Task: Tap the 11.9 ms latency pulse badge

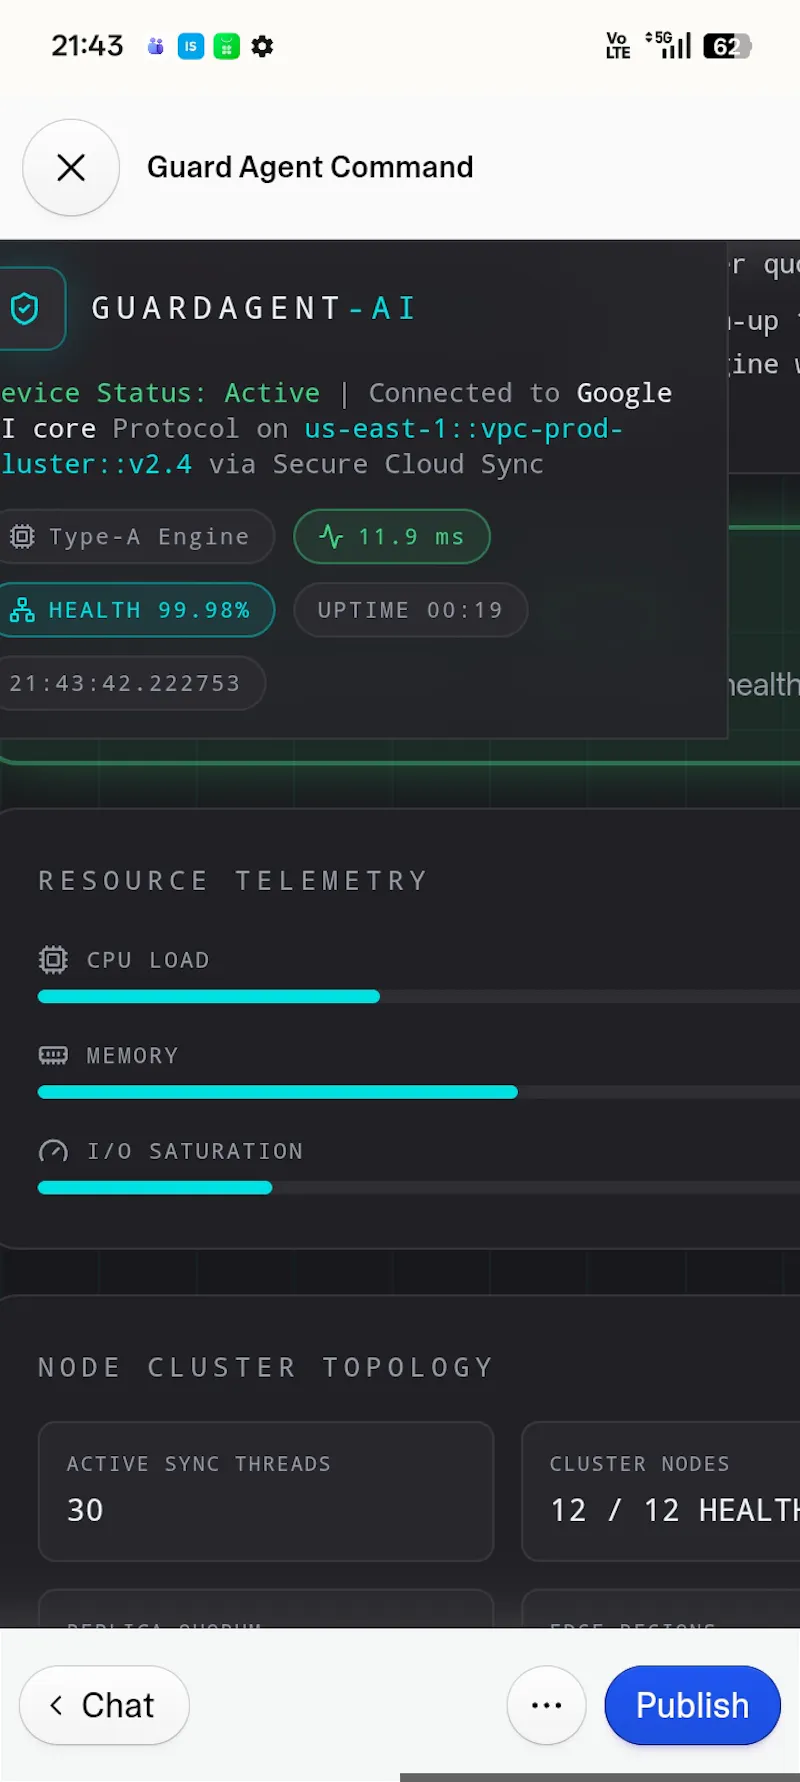Action: click(392, 537)
